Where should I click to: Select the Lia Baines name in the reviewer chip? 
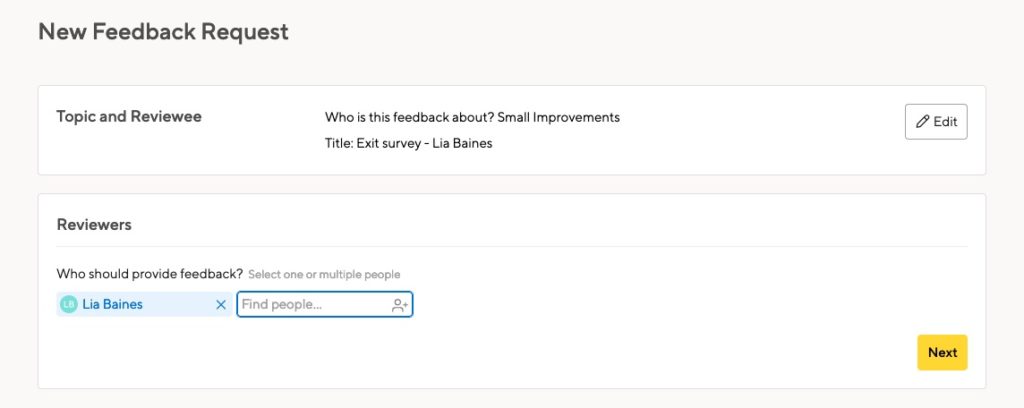coord(112,305)
